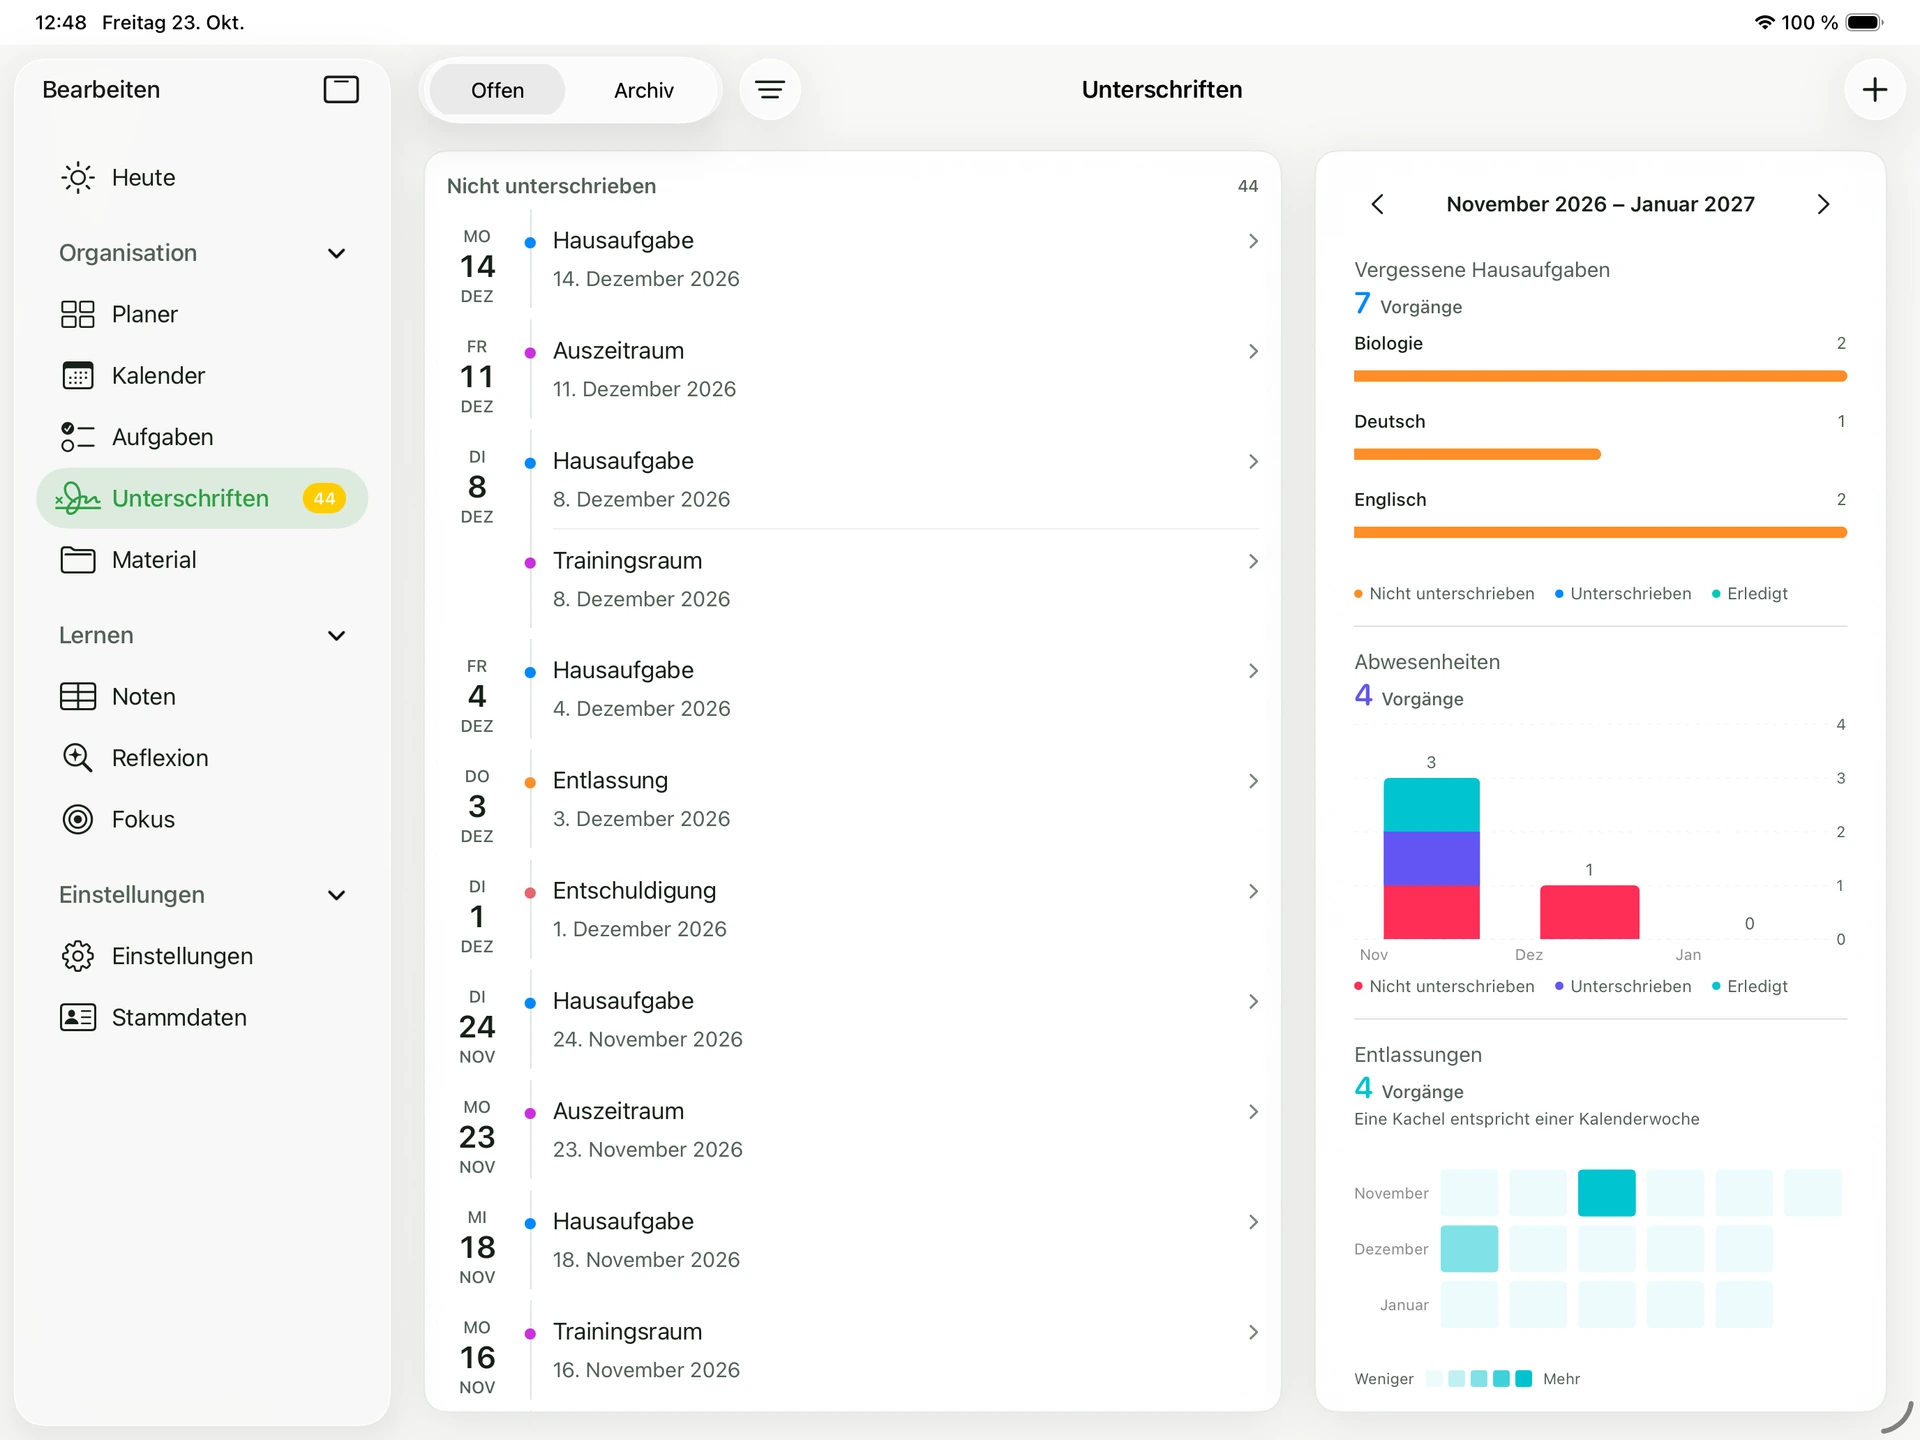Open Aufgaben checklist icon
The width and height of the screenshot is (1920, 1440).
(78, 437)
